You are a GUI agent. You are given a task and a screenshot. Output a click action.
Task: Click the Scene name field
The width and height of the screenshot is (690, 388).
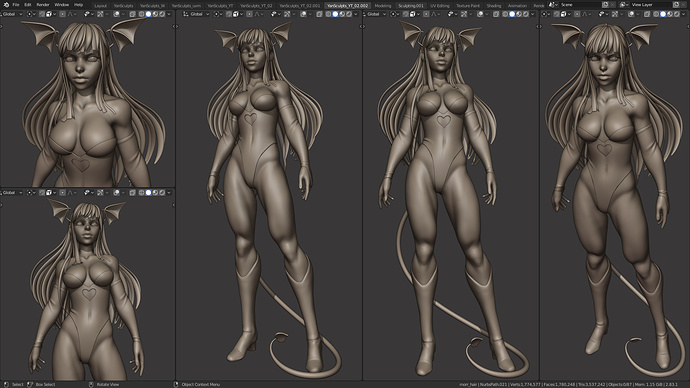click(580, 5)
